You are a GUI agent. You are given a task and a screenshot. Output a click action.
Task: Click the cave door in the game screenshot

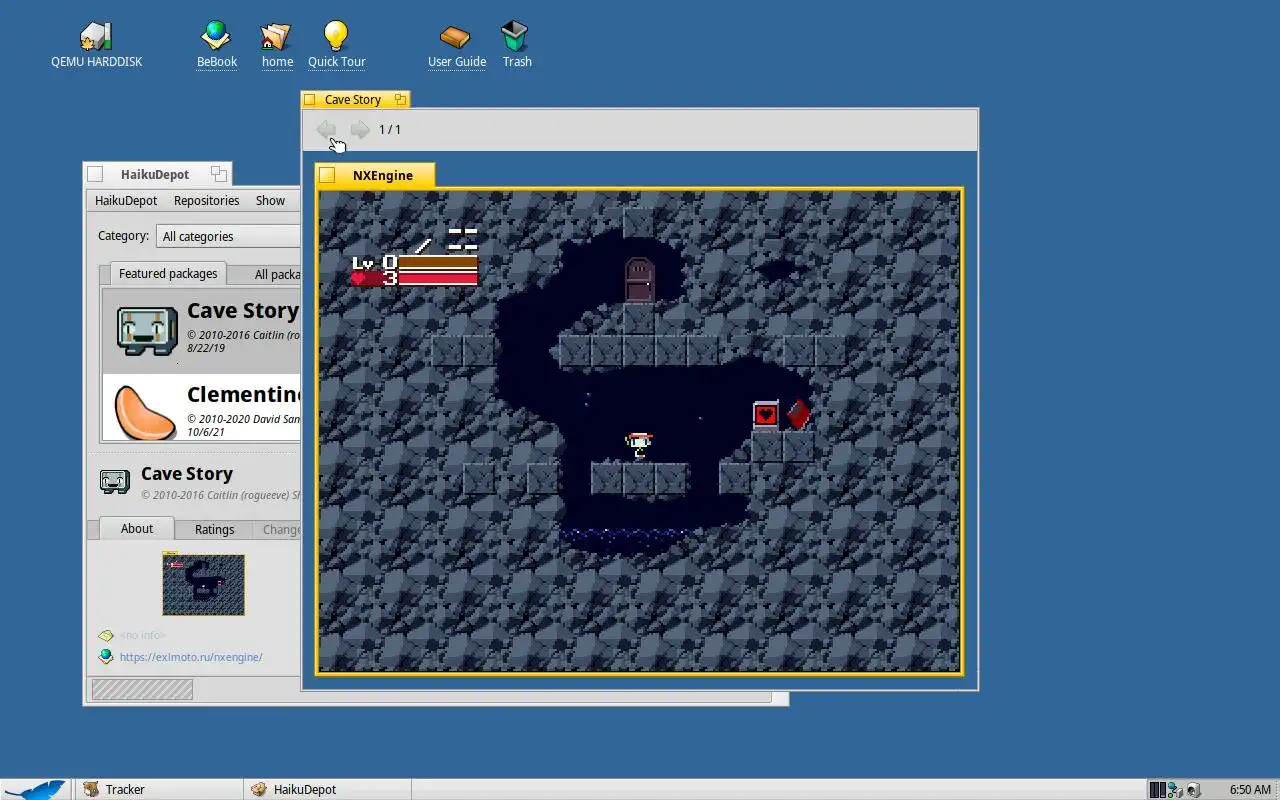(x=639, y=280)
